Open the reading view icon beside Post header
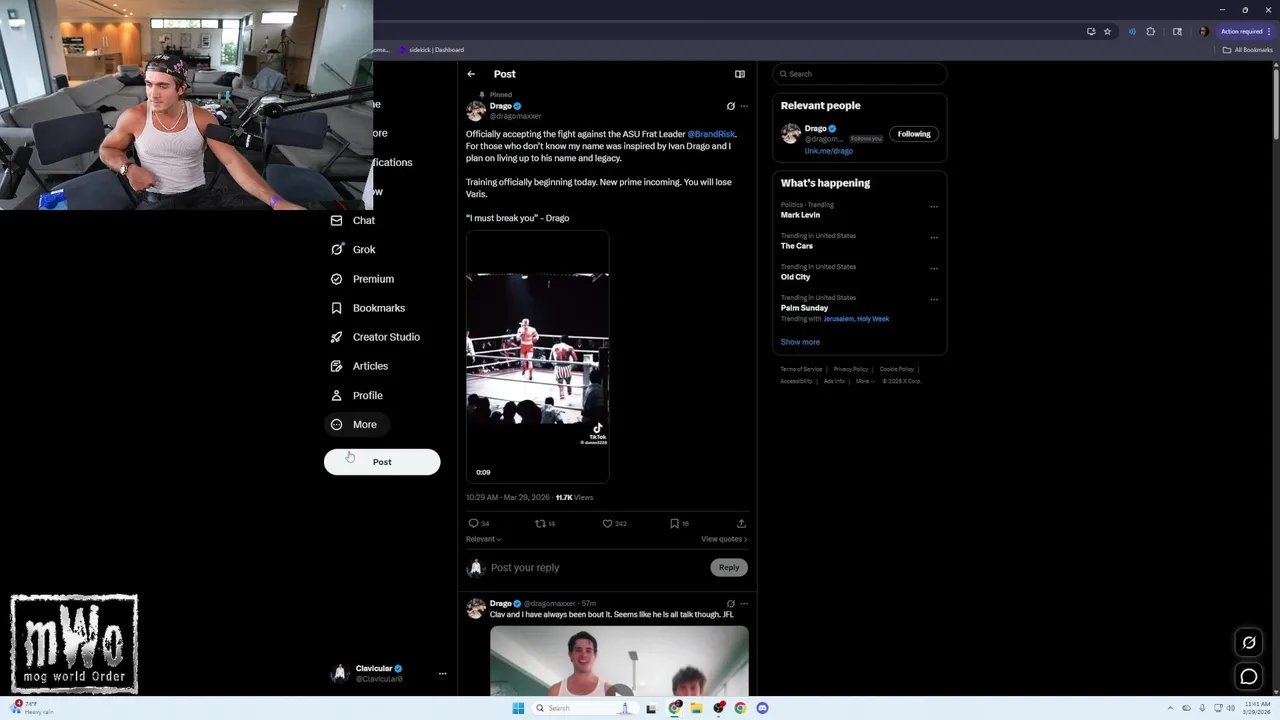 pos(740,74)
